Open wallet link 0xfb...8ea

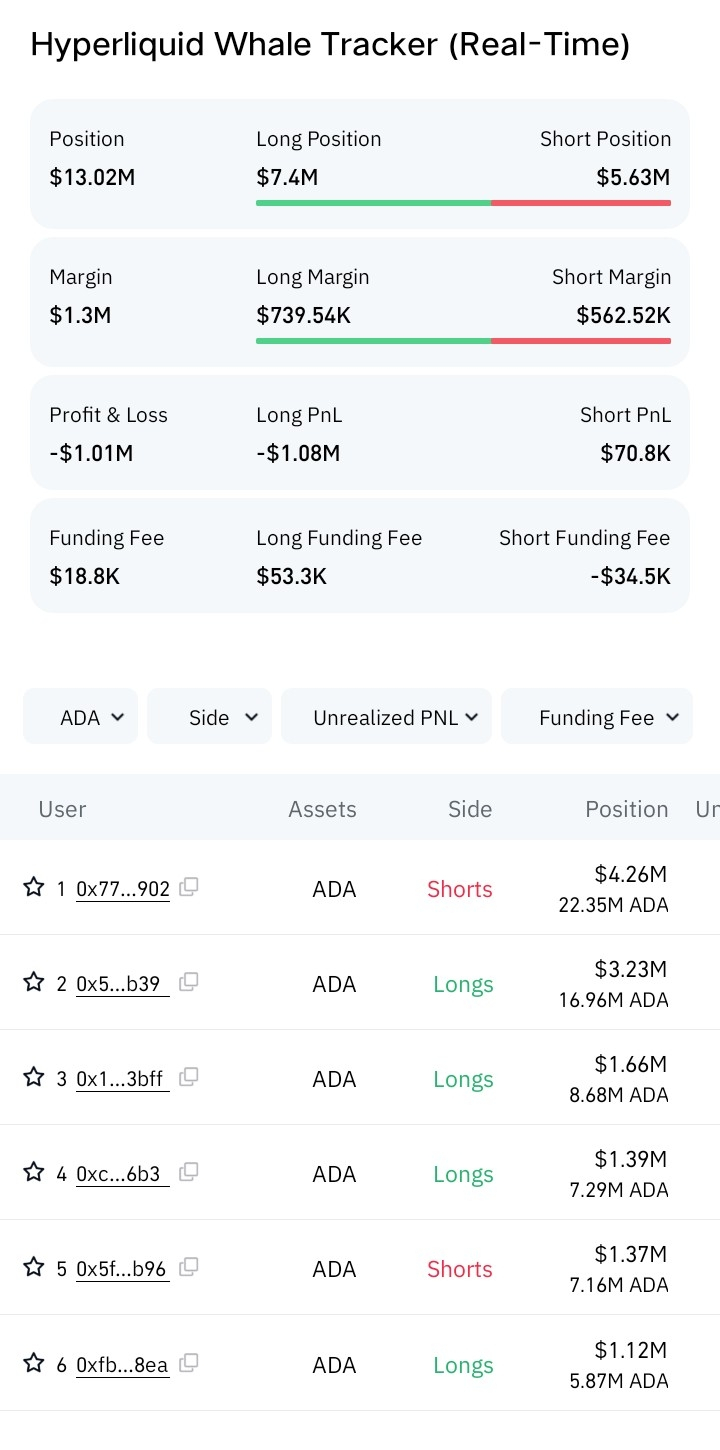[x=122, y=1365]
